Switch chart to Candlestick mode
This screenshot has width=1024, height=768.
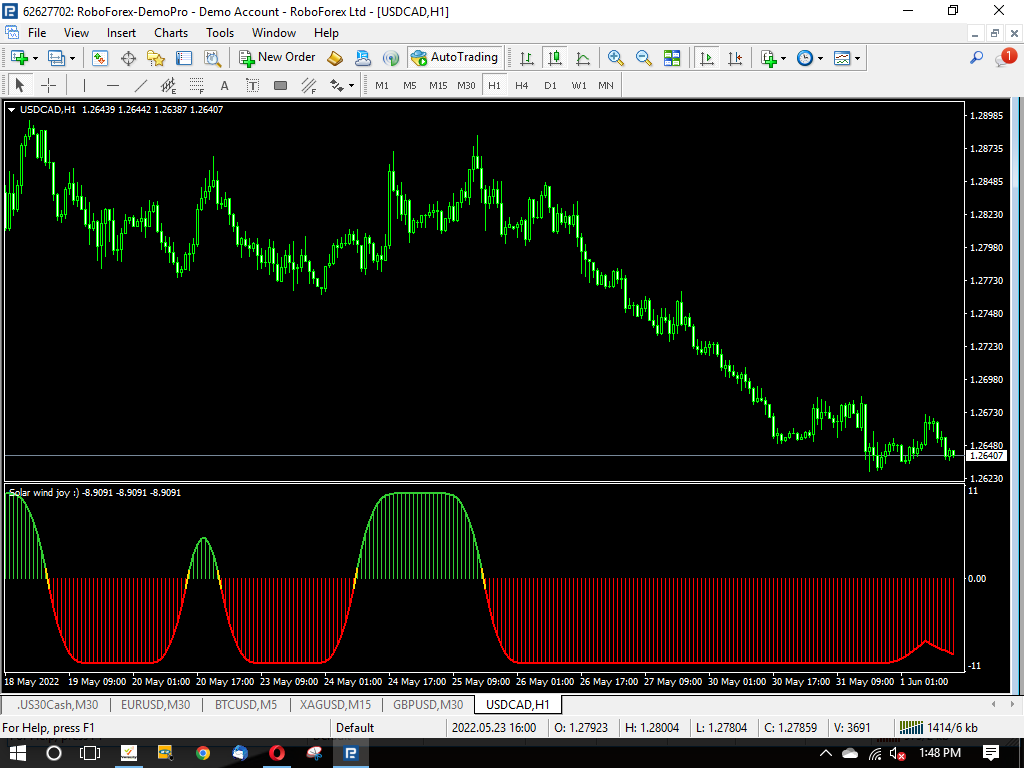click(555, 57)
